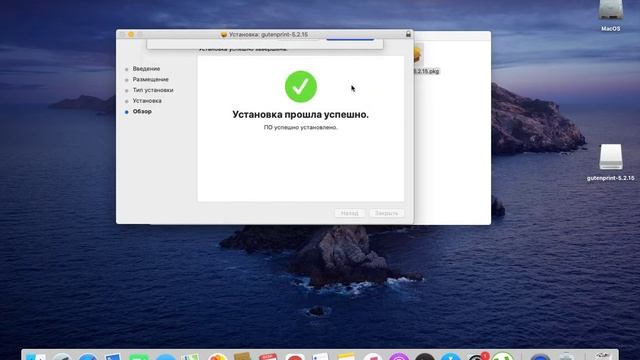
Task: Select the gutenprint-5.2.15 disk image on the desktop
Action: [611, 157]
